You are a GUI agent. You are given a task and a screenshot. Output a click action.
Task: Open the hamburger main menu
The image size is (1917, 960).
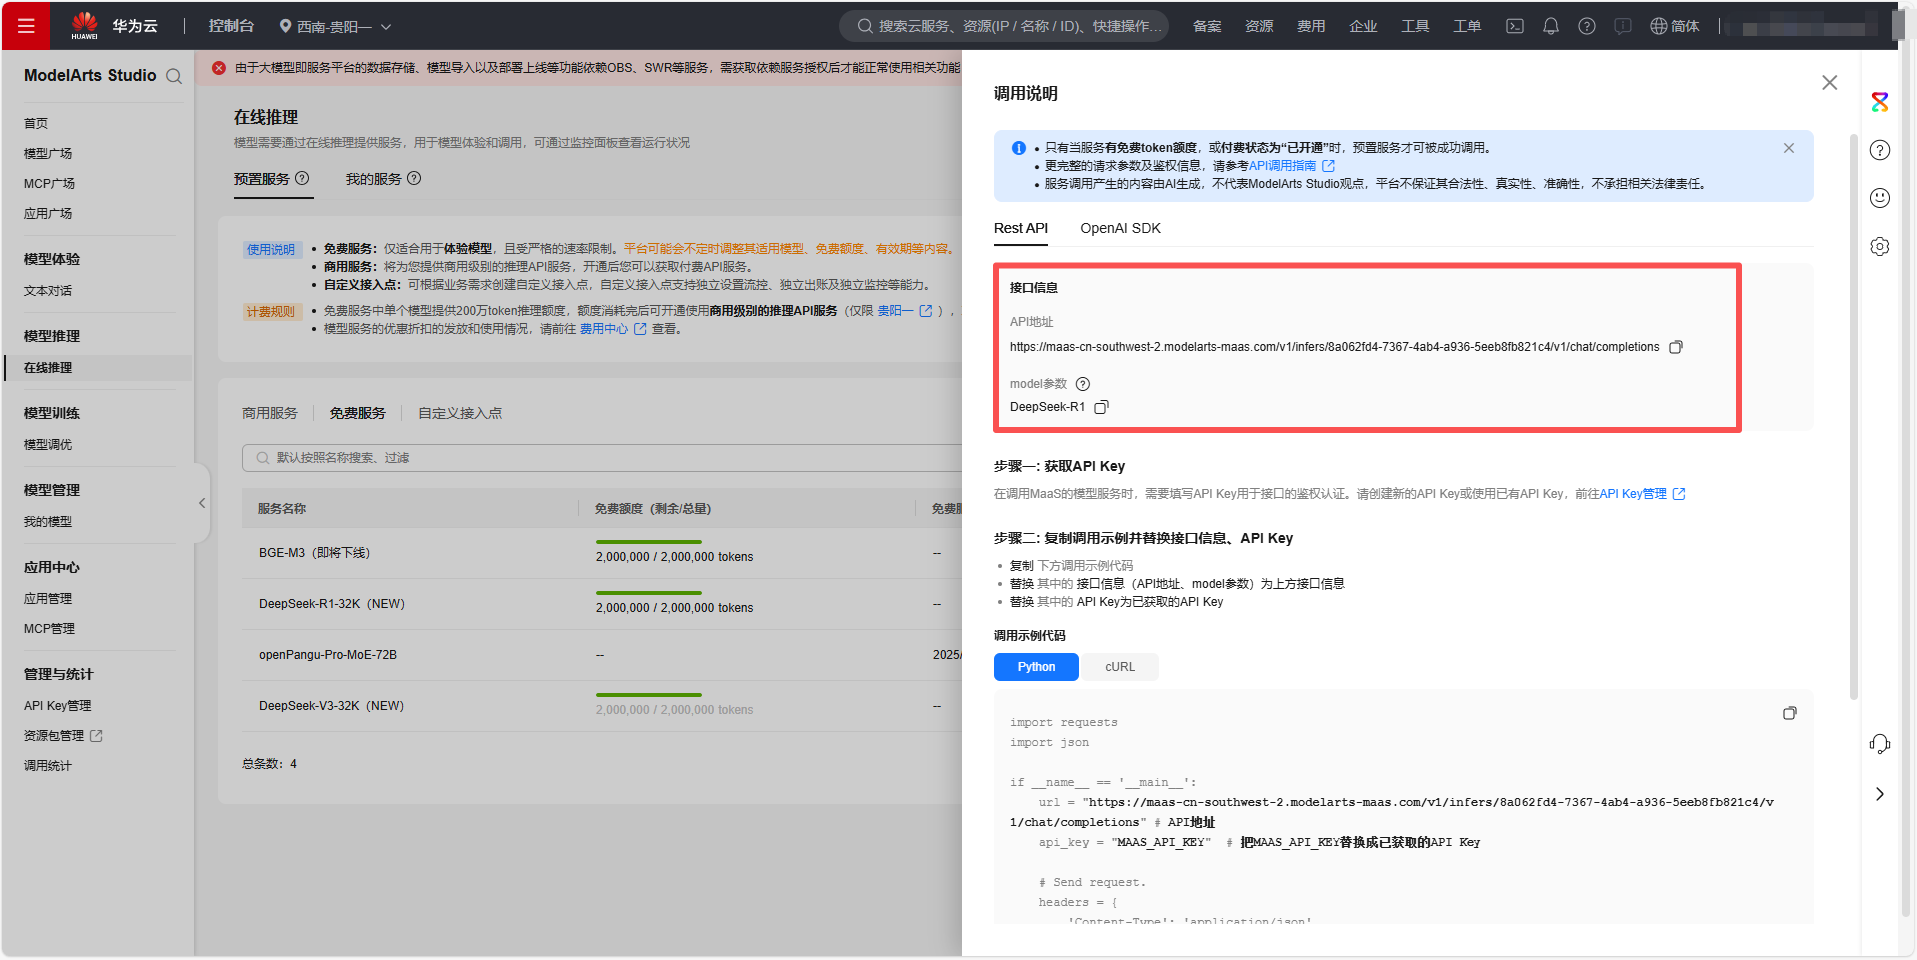[x=26, y=26]
